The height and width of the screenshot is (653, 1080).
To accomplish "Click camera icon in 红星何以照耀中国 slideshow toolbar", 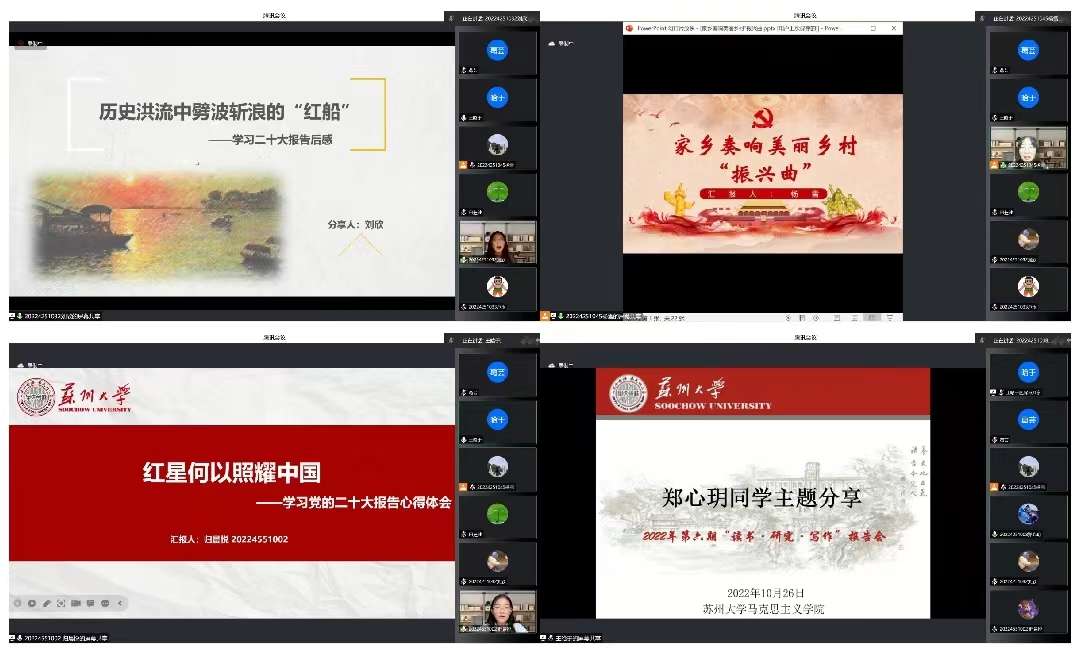I will tap(76, 603).
